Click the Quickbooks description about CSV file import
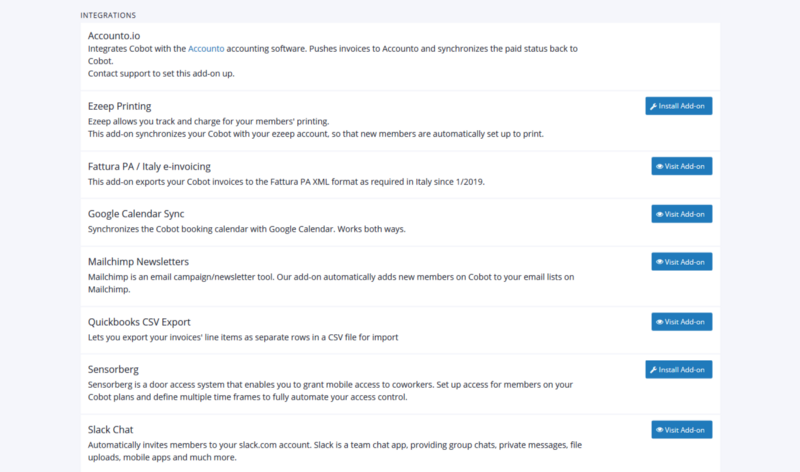This screenshot has height=472, width=800. tap(243, 337)
